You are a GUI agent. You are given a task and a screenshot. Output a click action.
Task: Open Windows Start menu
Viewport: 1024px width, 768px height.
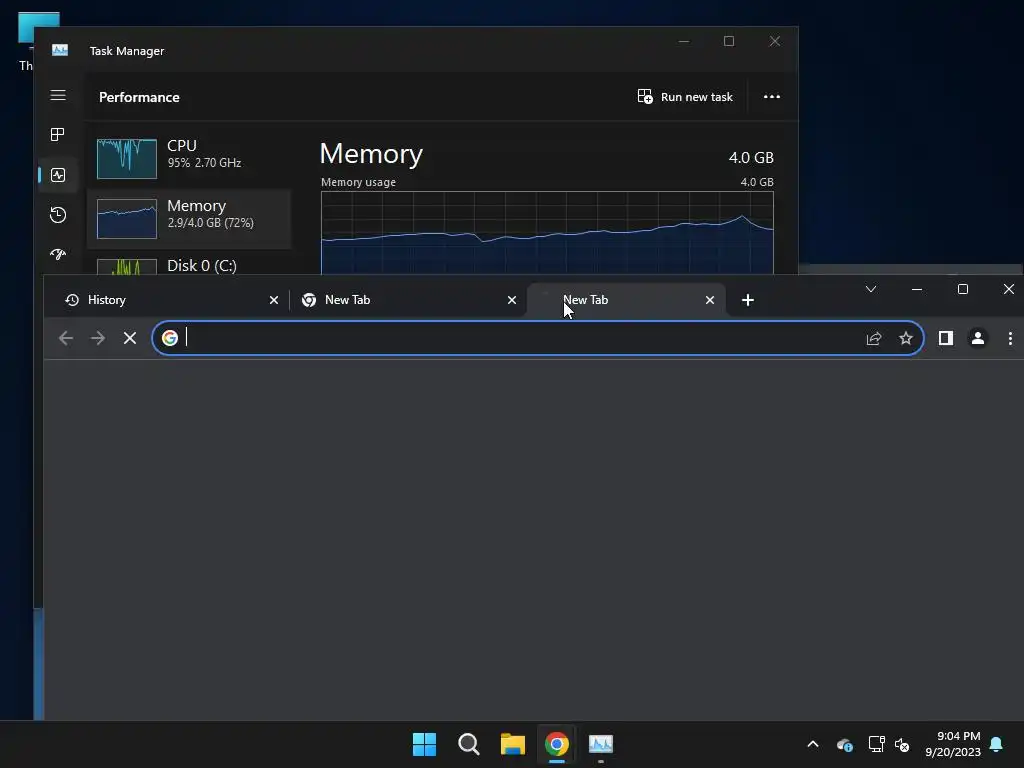[x=424, y=744]
